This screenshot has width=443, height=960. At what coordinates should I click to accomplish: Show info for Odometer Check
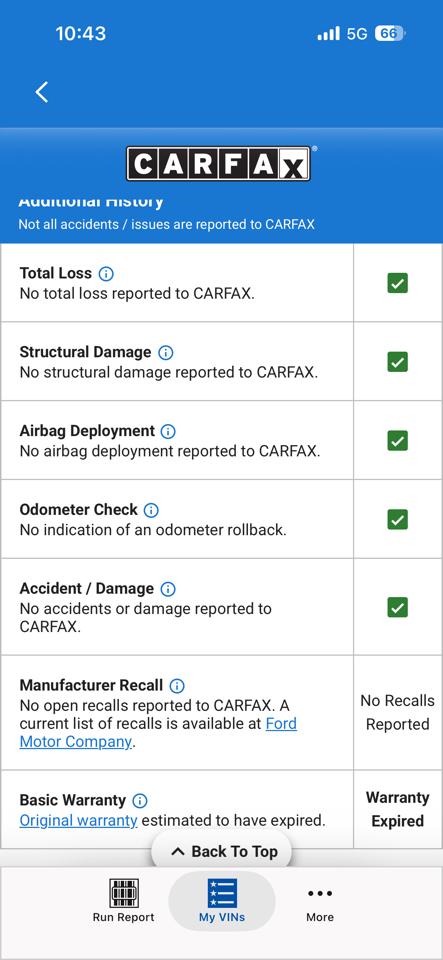(151, 510)
